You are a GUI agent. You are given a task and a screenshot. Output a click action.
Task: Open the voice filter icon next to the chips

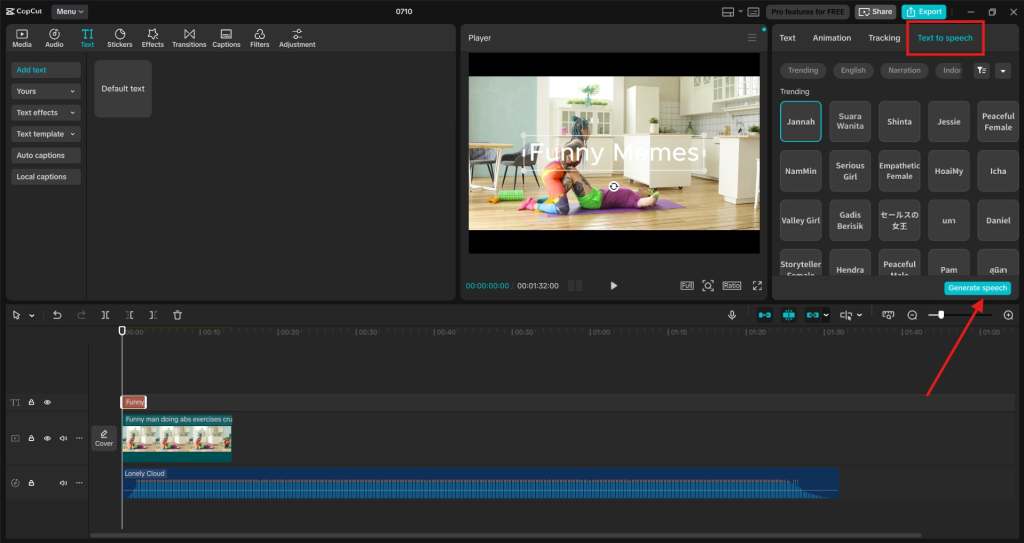point(982,71)
